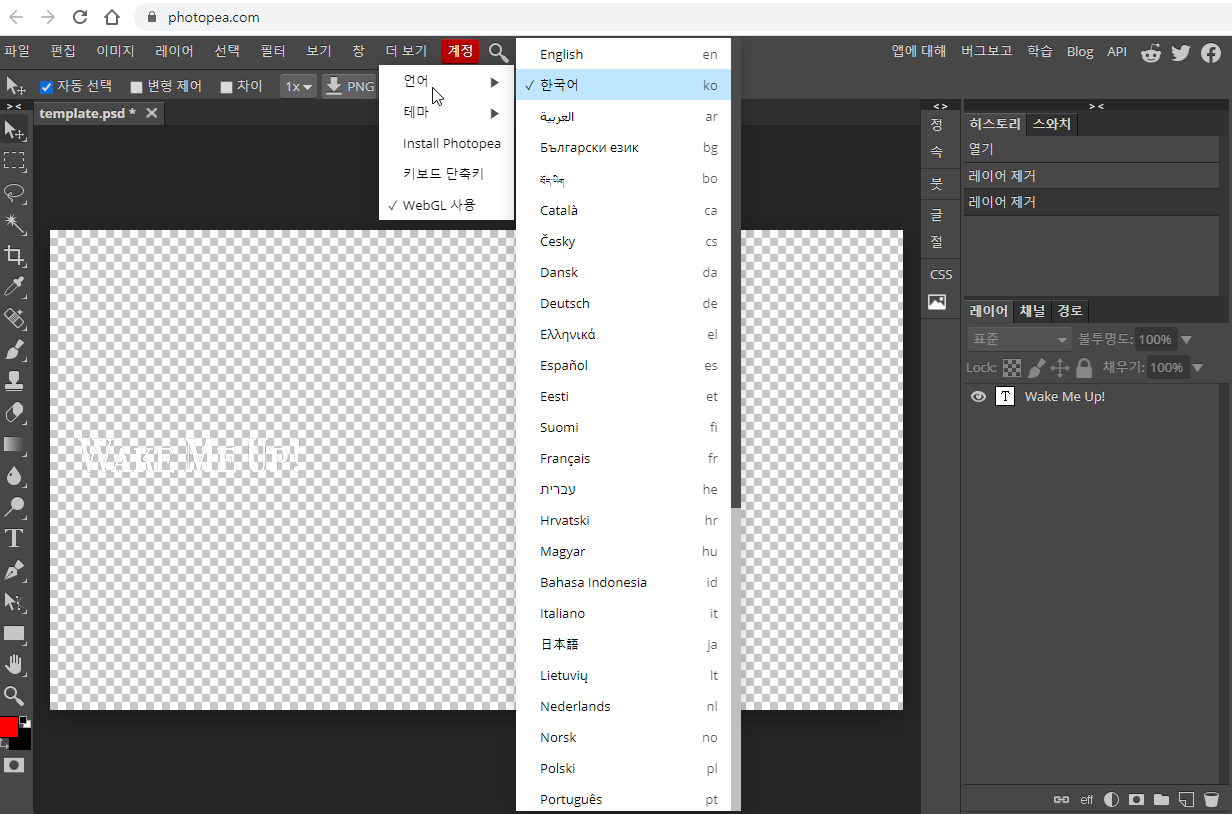Open the 표준 blend mode dropdown

[x=1019, y=339]
